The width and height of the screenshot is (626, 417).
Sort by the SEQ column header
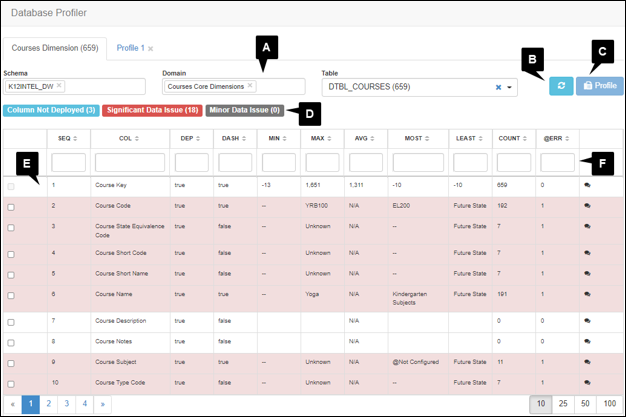(x=66, y=138)
